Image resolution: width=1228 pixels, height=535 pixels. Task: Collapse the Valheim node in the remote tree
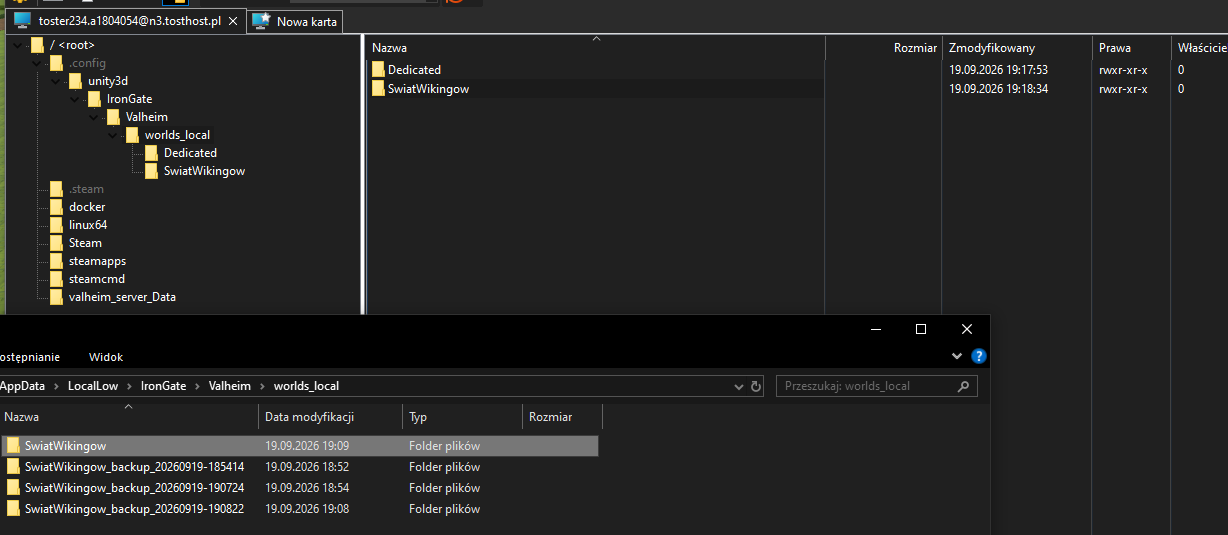93,117
